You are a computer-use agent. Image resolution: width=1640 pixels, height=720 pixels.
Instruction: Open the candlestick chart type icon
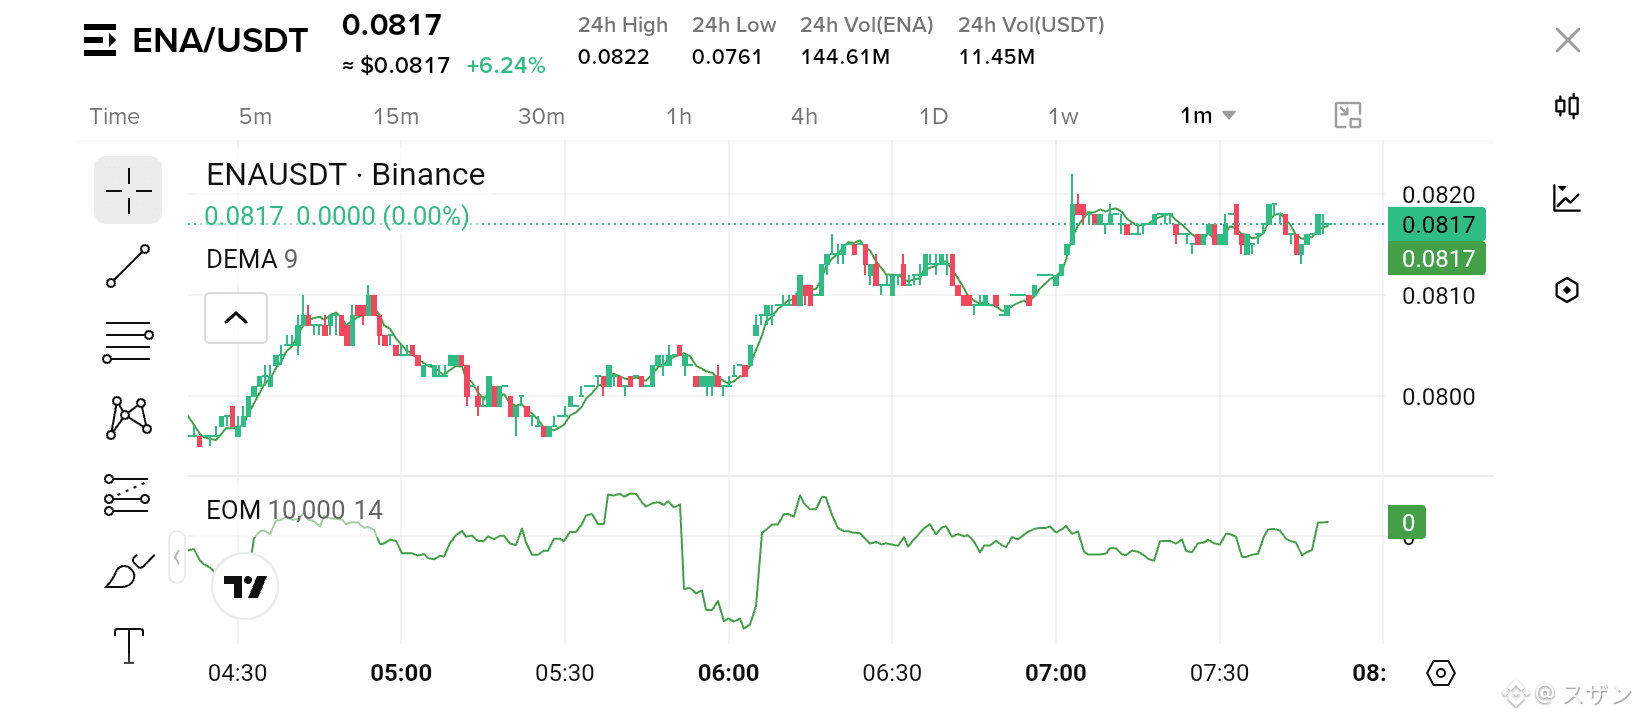pos(1567,106)
